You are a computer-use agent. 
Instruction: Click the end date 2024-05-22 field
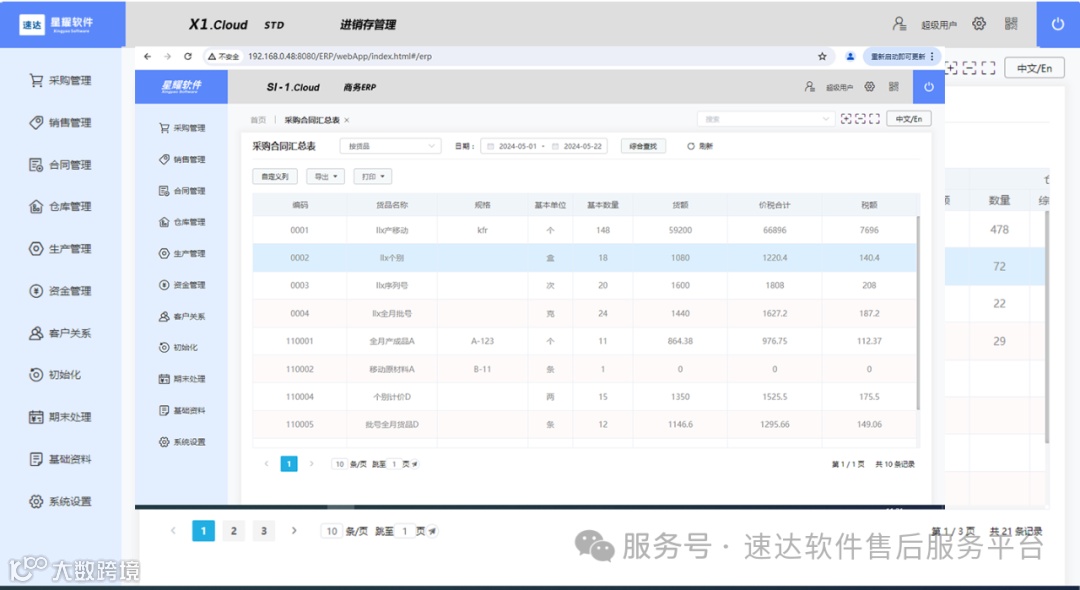[x=582, y=146]
